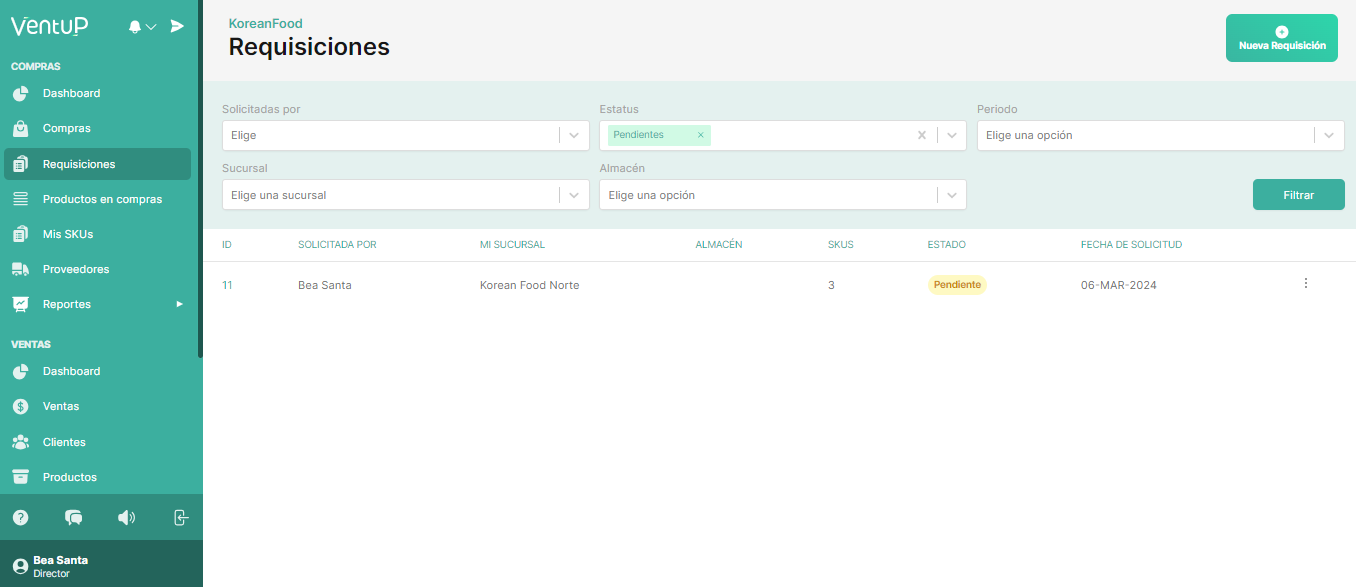Go to Proveedores in the sidebar
The image size is (1356, 587).
(x=76, y=269)
